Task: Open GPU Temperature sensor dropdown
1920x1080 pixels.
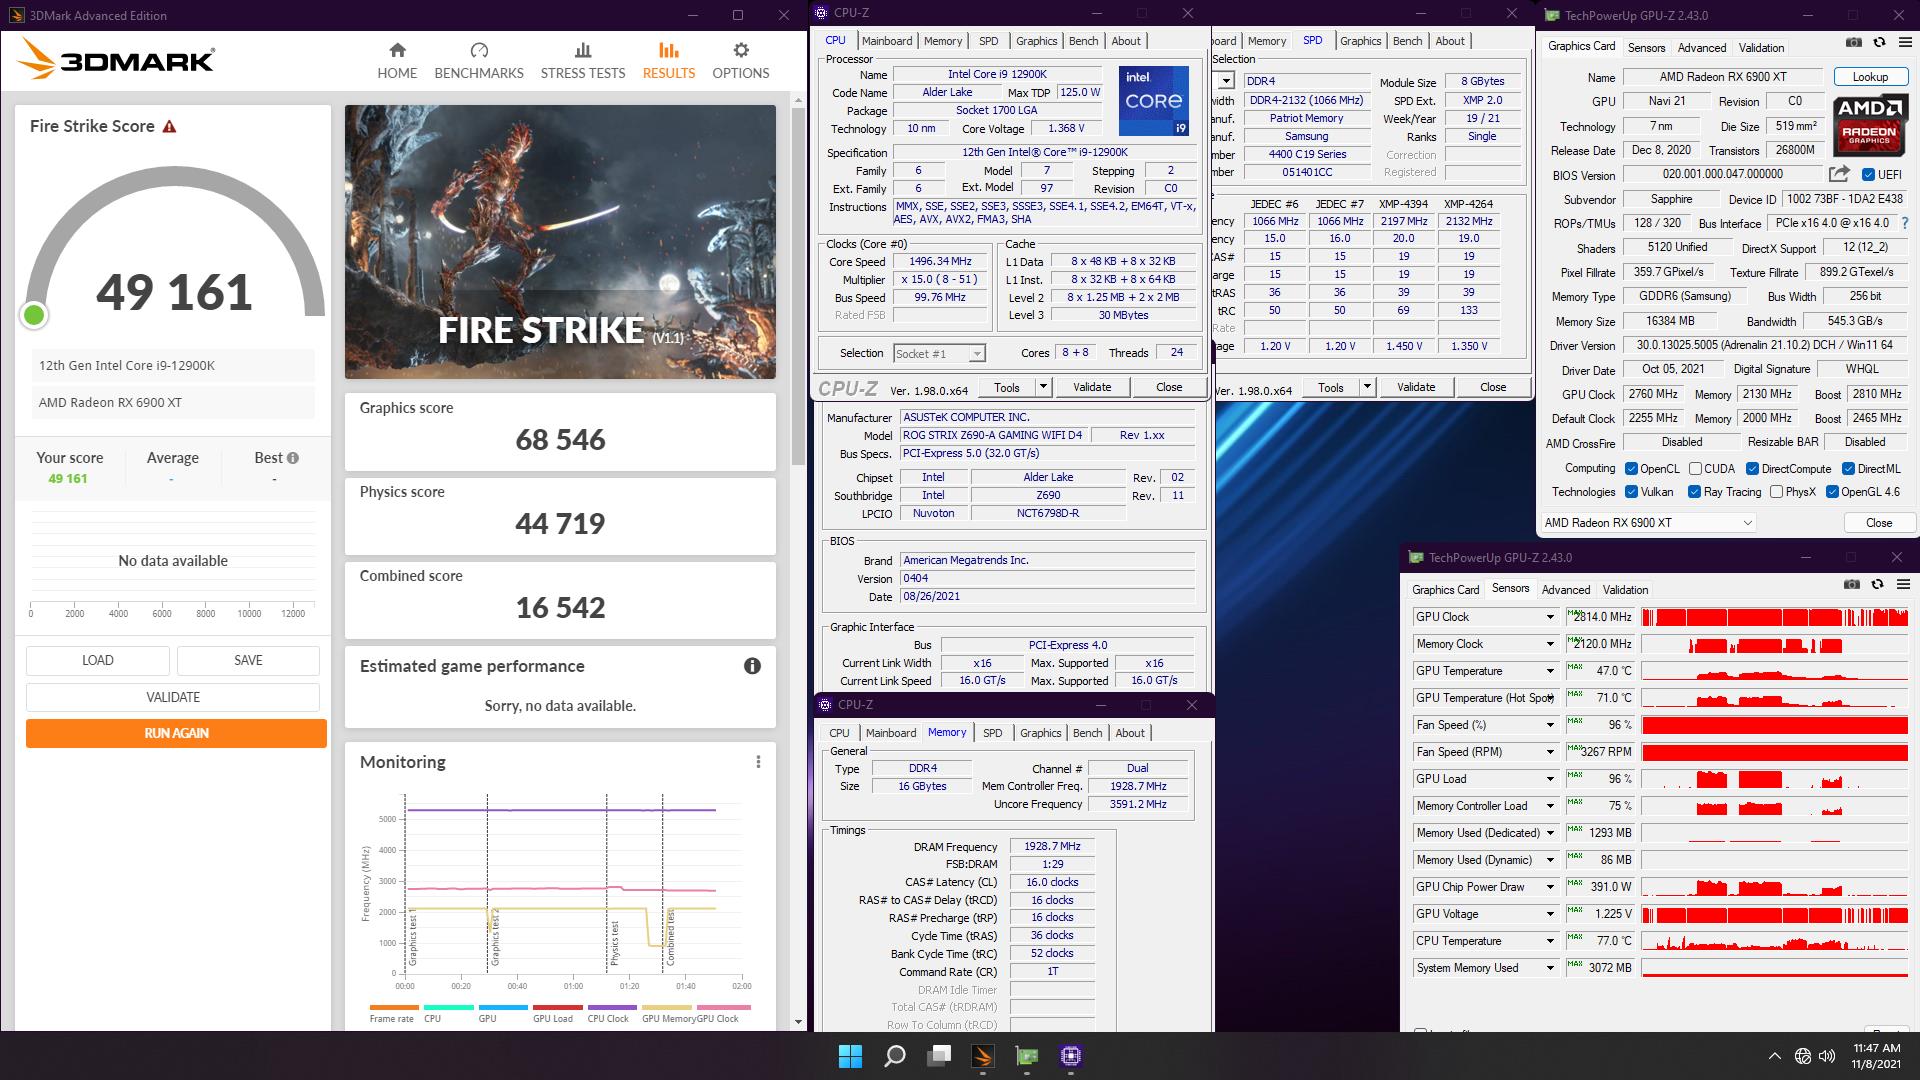Action: pyautogui.click(x=1550, y=671)
